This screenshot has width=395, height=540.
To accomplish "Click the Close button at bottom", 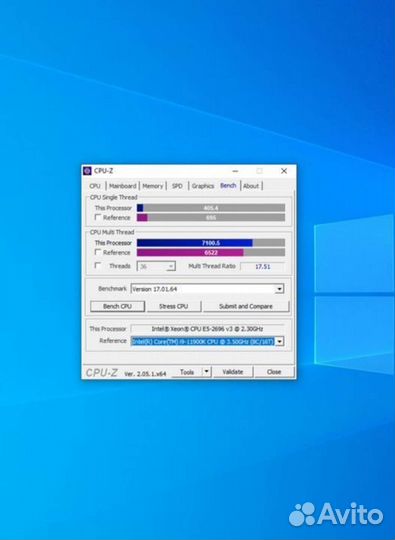I will coord(274,372).
